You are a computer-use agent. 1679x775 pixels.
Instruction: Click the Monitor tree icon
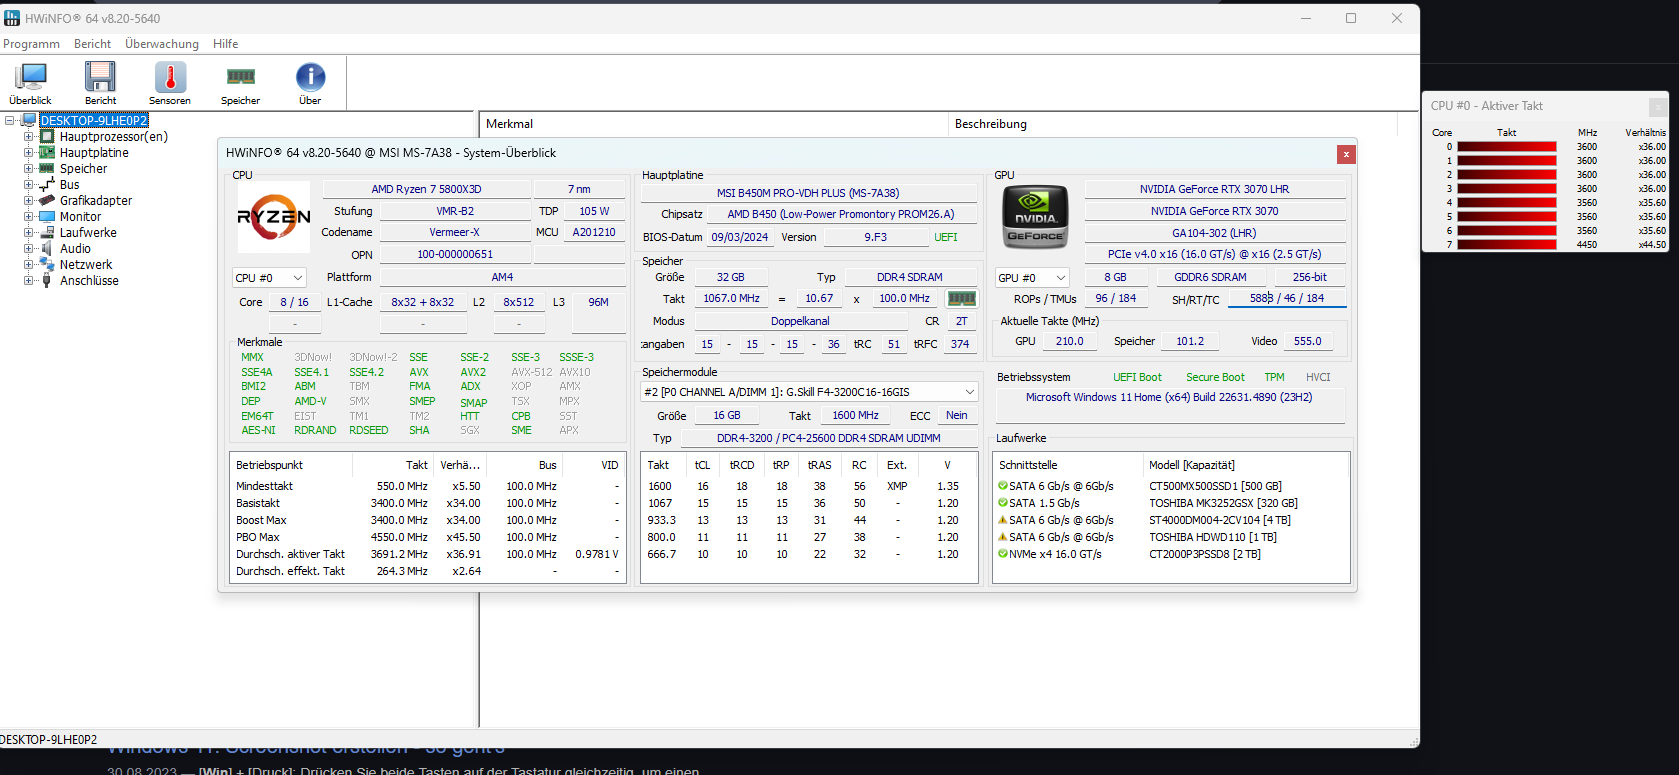pos(46,217)
